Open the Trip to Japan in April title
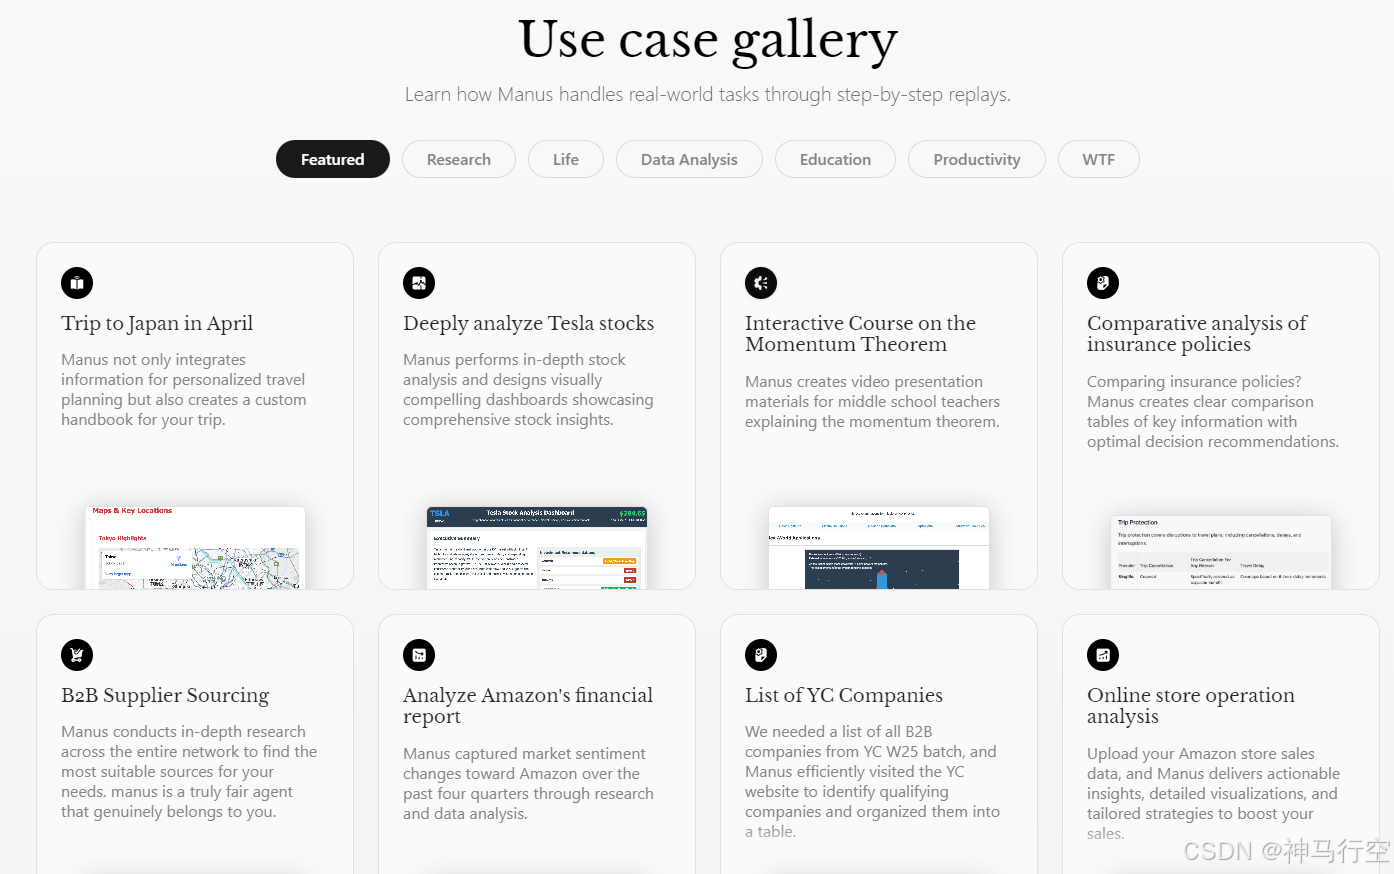The height and width of the screenshot is (874, 1394). [157, 323]
